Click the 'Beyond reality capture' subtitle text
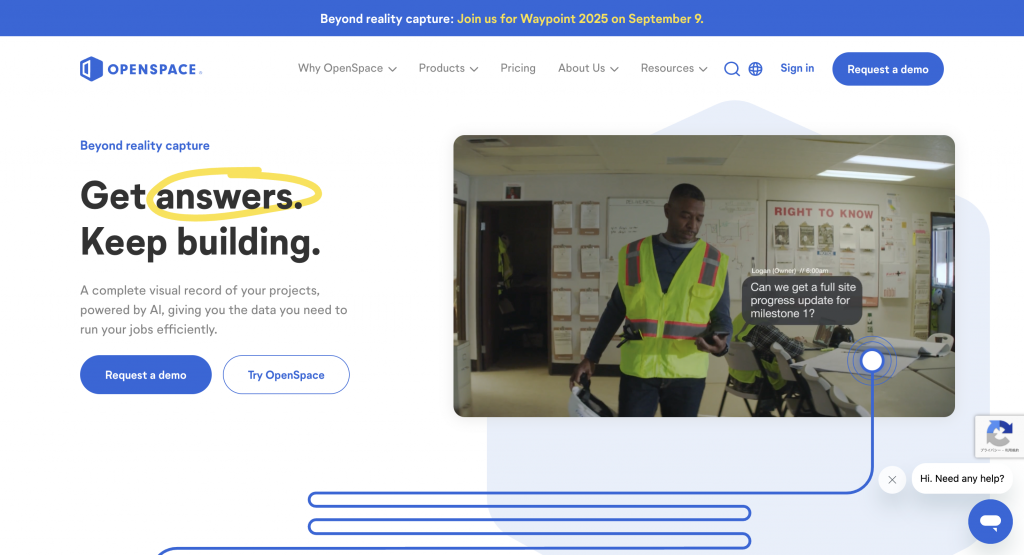 click(x=144, y=146)
